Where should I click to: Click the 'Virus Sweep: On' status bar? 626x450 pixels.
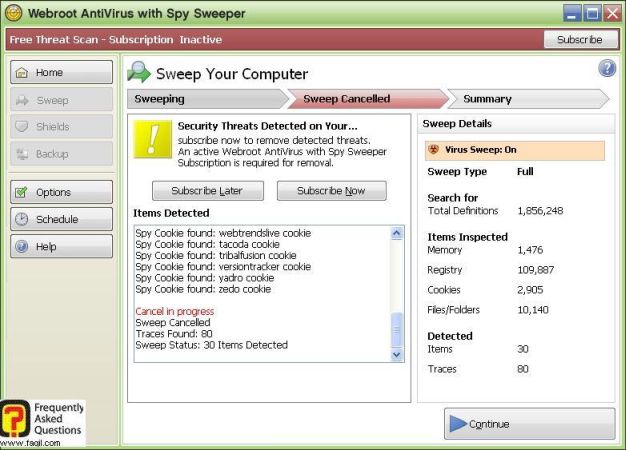(515, 150)
